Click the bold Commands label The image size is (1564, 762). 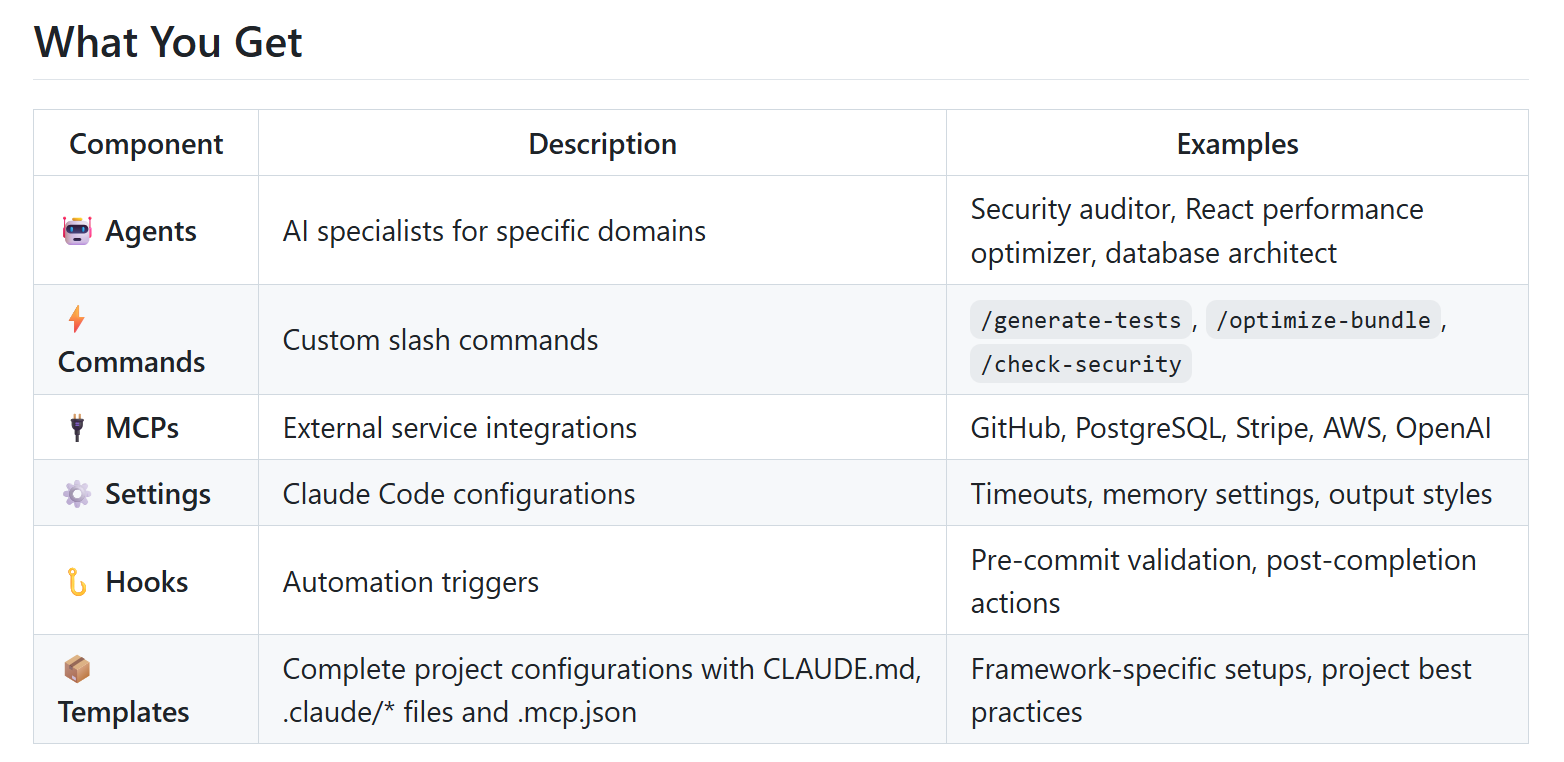coord(131,362)
